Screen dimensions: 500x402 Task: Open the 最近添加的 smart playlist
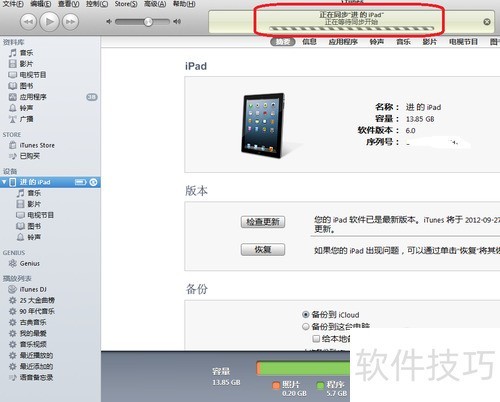(36, 366)
